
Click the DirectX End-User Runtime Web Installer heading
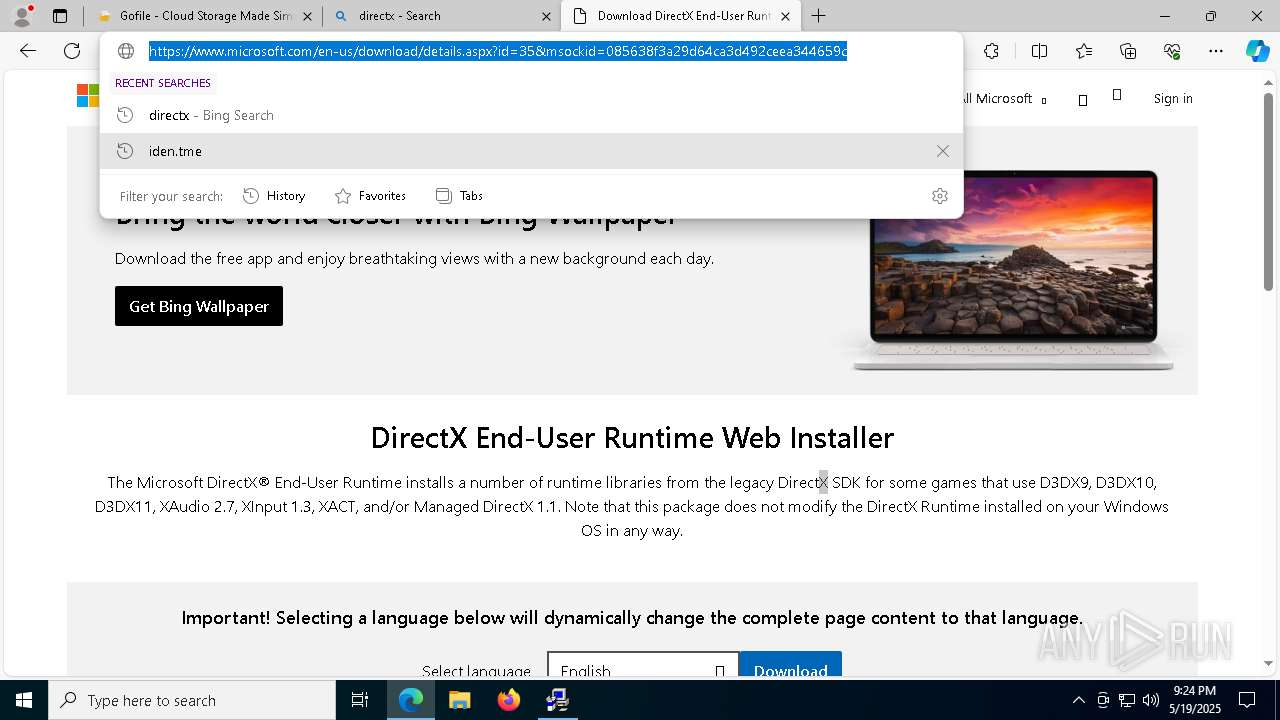click(x=632, y=438)
